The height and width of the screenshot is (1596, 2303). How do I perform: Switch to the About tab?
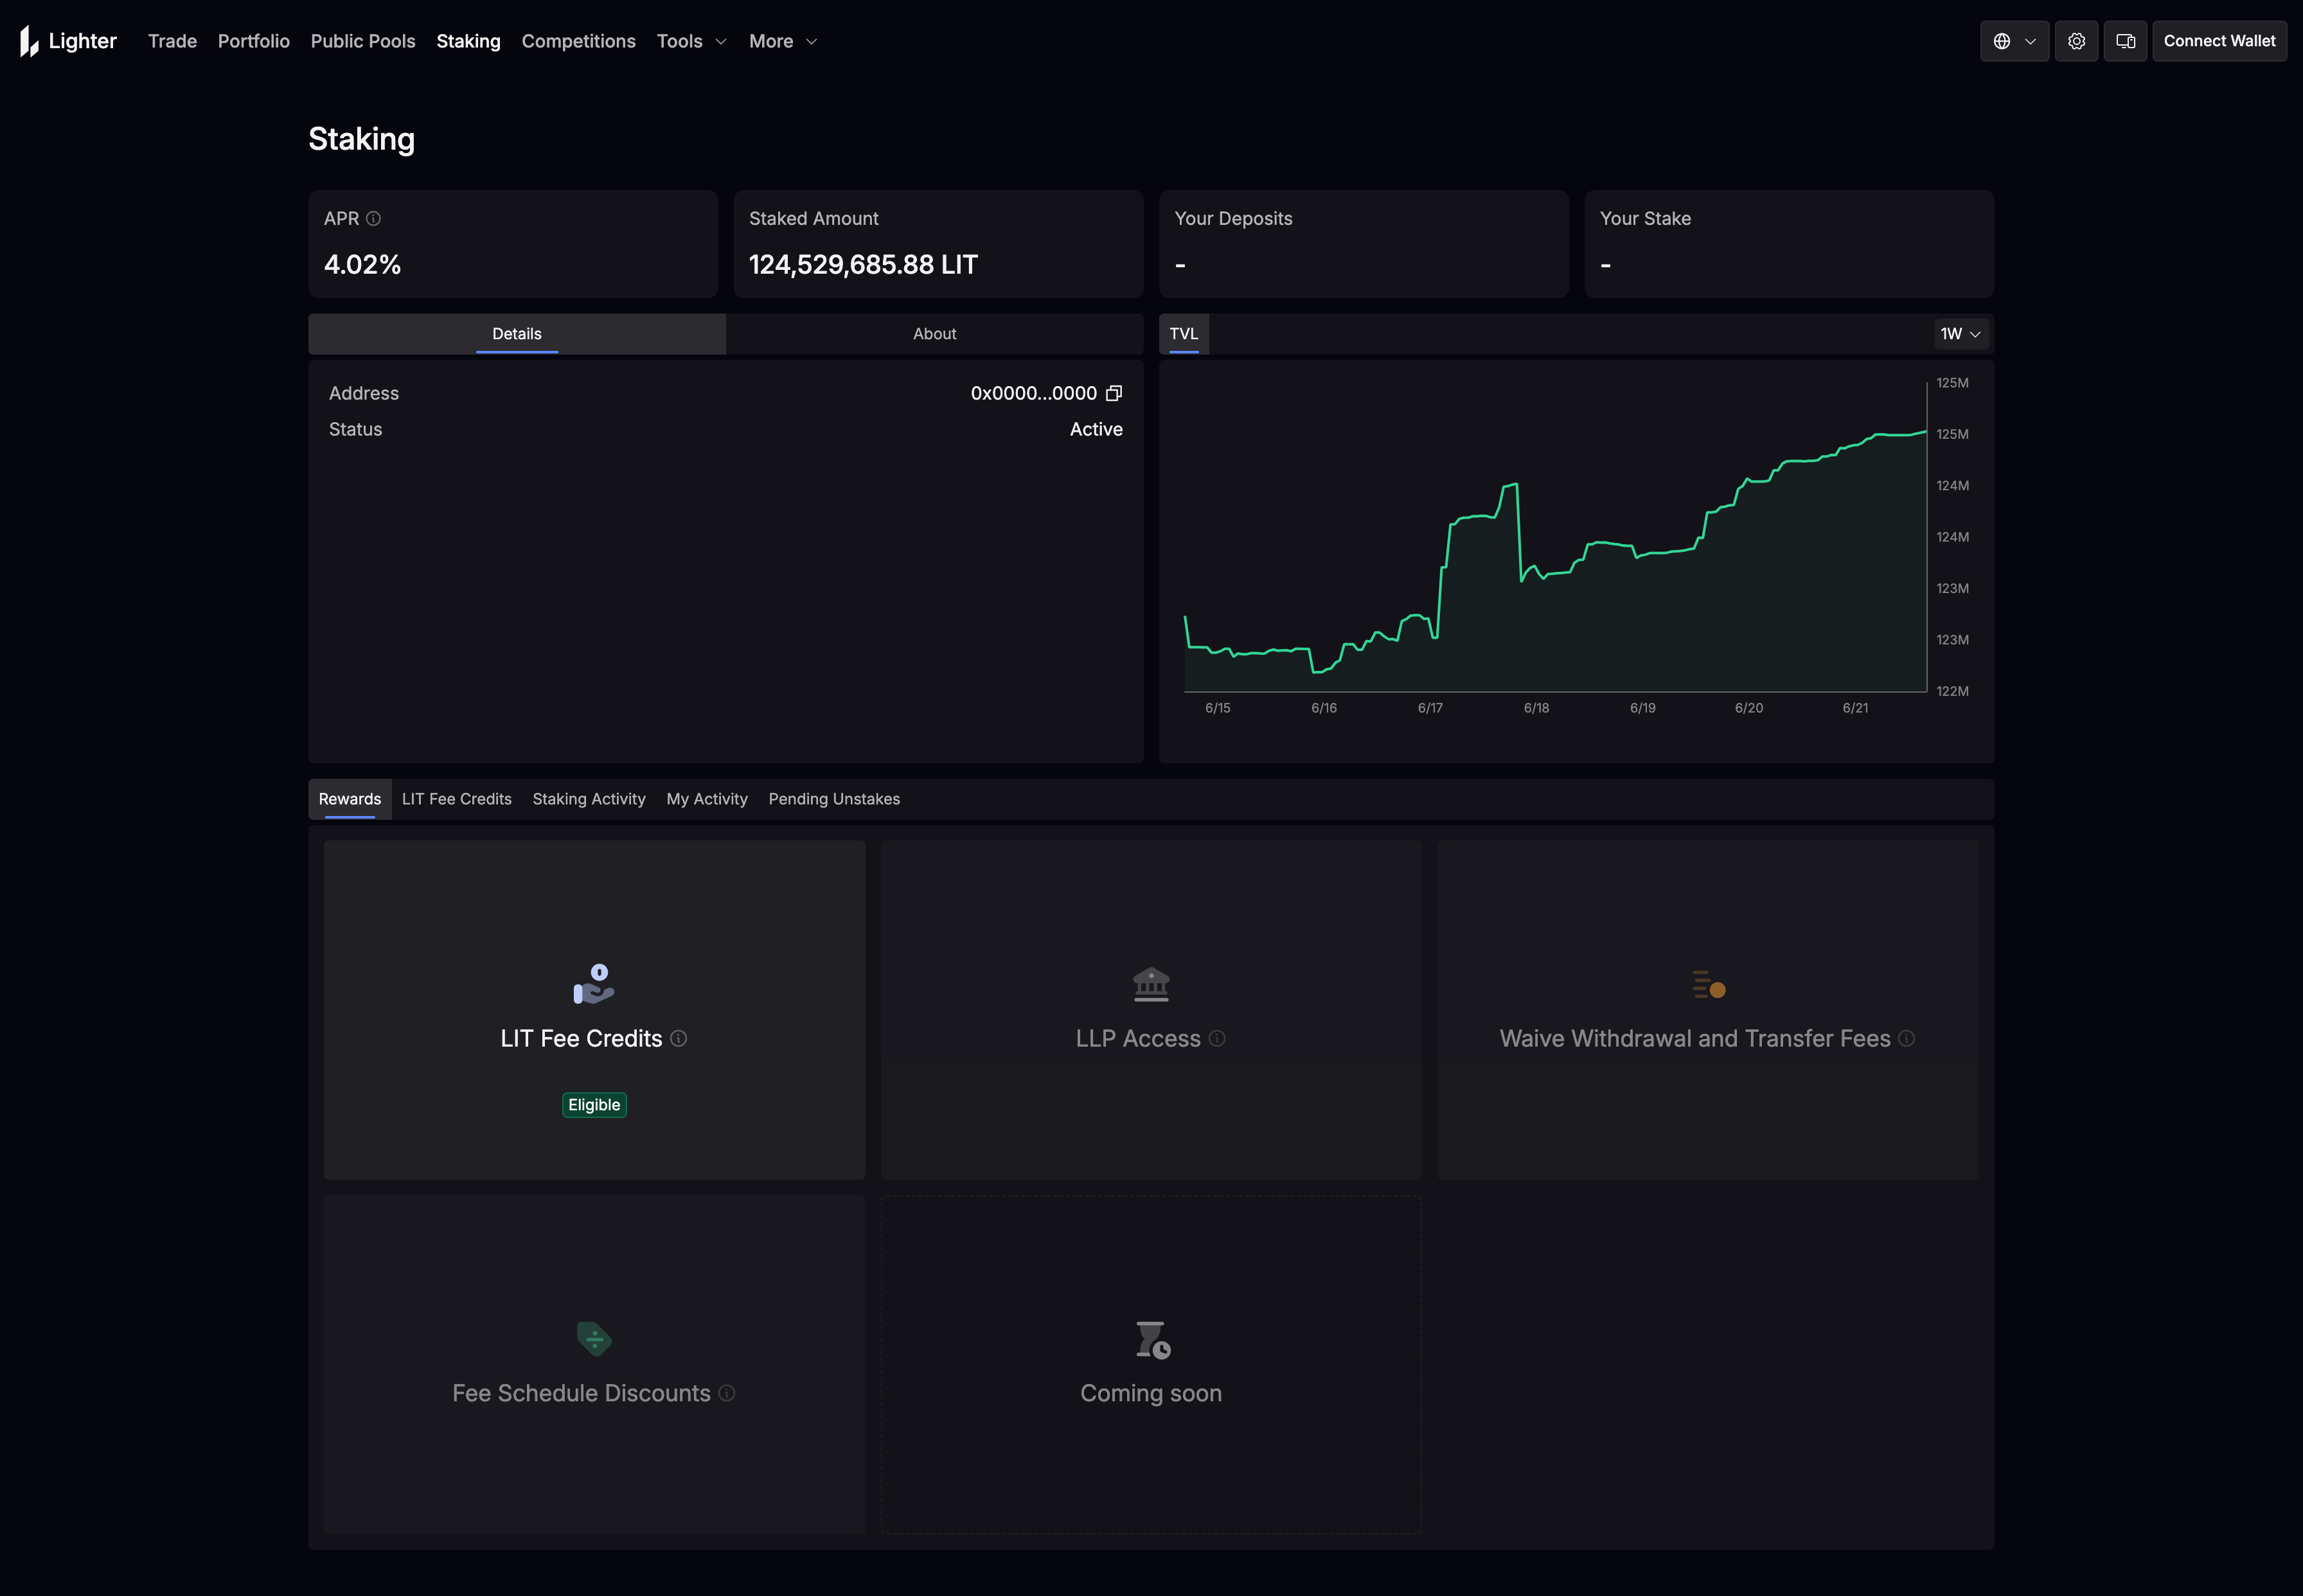coord(934,334)
